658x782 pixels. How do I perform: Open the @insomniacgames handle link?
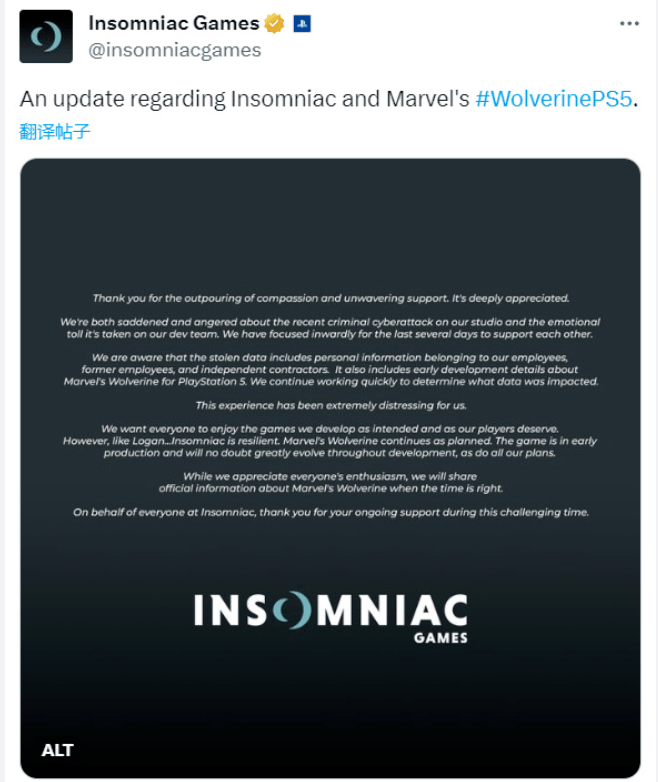(x=175, y=50)
